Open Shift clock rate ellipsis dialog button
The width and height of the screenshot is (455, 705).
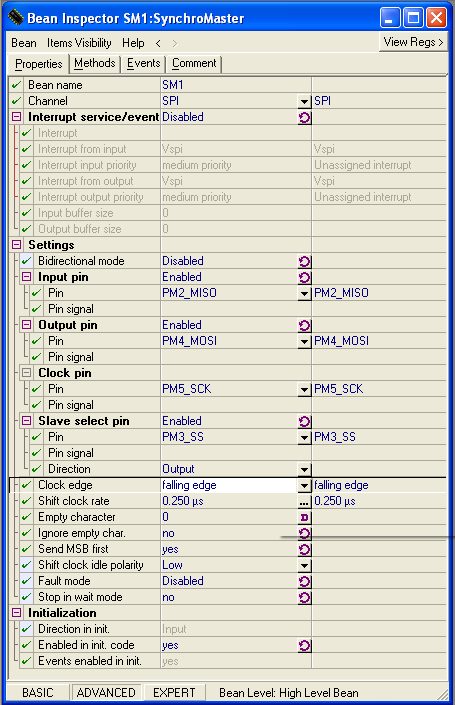pos(304,501)
